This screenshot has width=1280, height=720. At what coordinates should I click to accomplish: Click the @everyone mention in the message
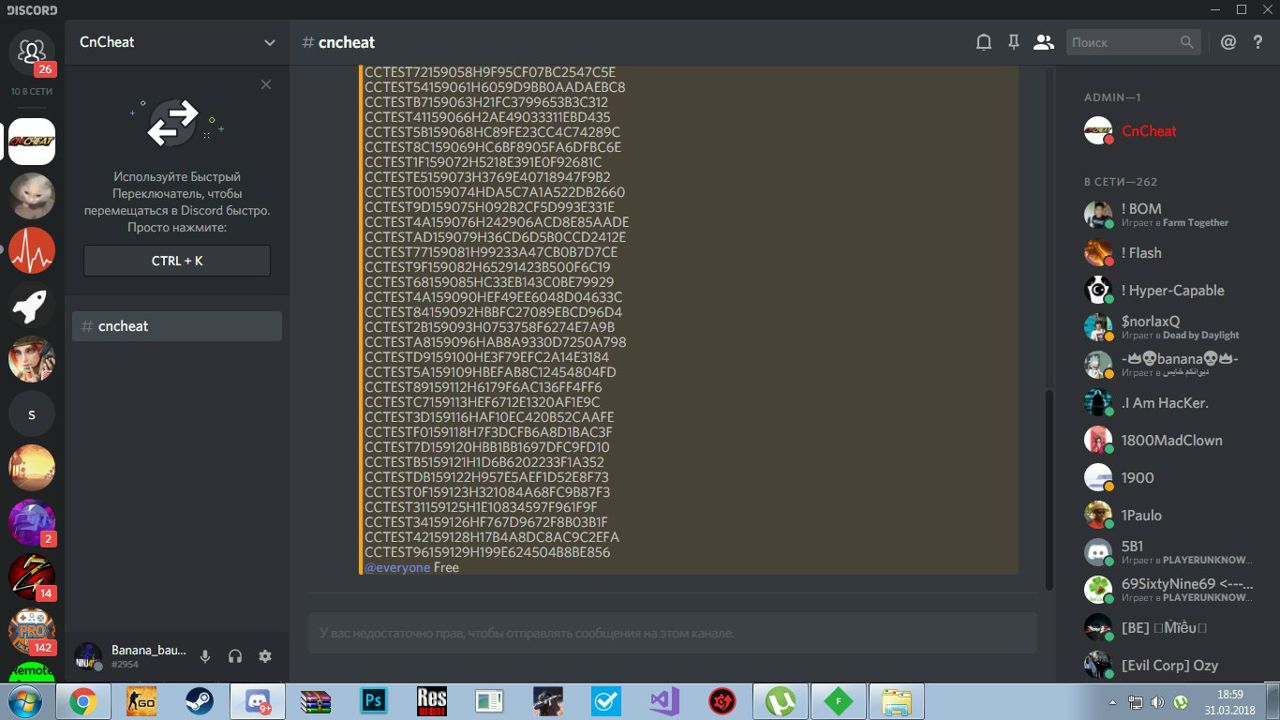click(x=397, y=567)
